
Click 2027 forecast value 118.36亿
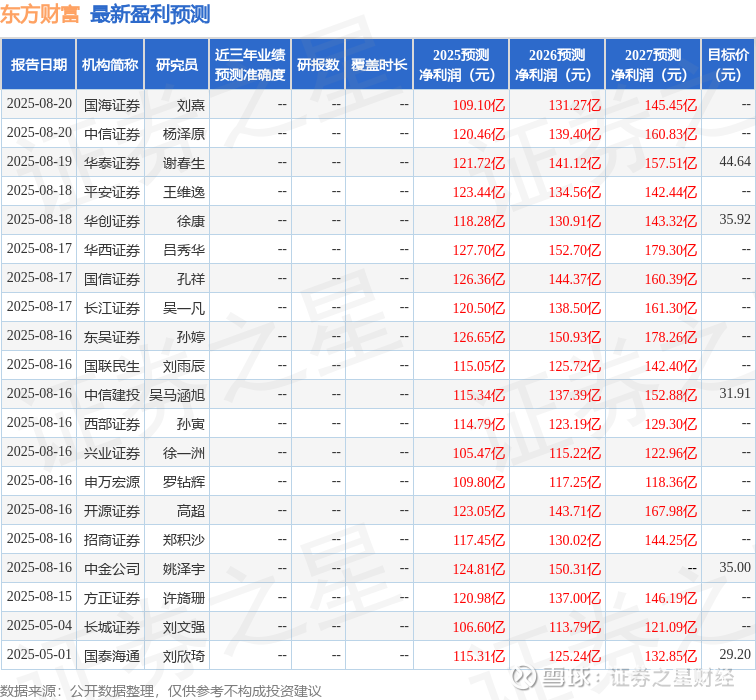tap(671, 482)
